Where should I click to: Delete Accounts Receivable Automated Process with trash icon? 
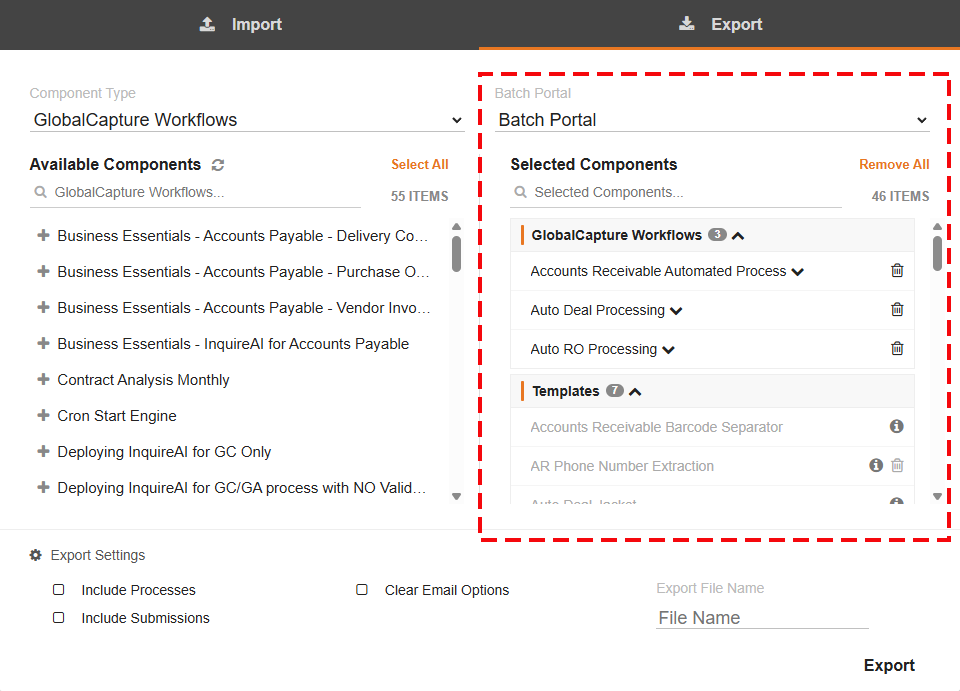pyautogui.click(x=897, y=270)
